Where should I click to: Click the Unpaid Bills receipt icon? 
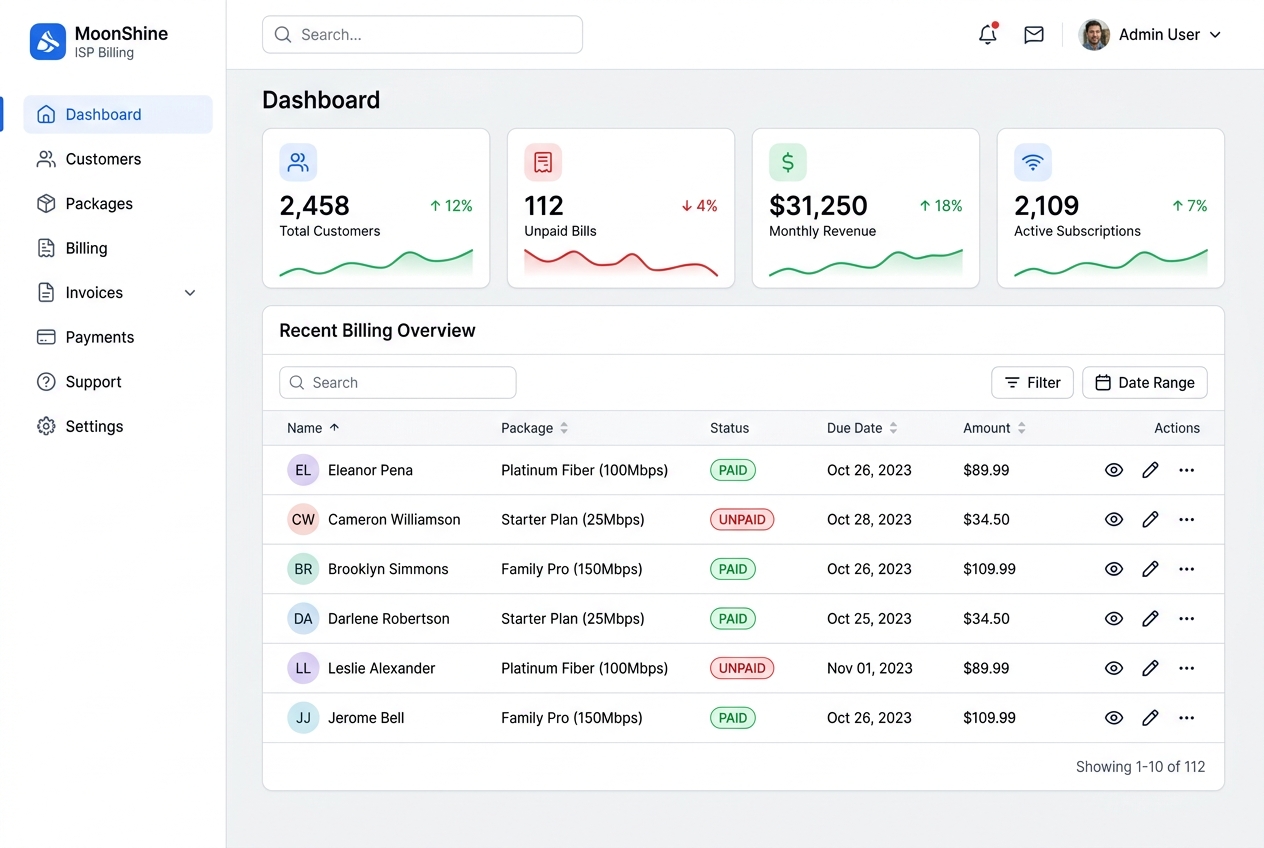pos(543,162)
